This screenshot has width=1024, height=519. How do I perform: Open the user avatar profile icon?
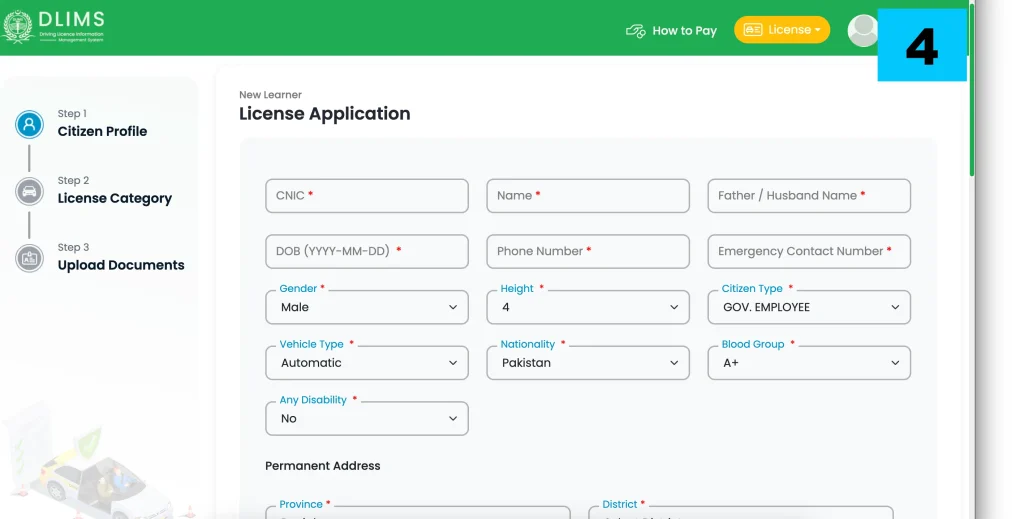pyautogui.click(x=863, y=31)
